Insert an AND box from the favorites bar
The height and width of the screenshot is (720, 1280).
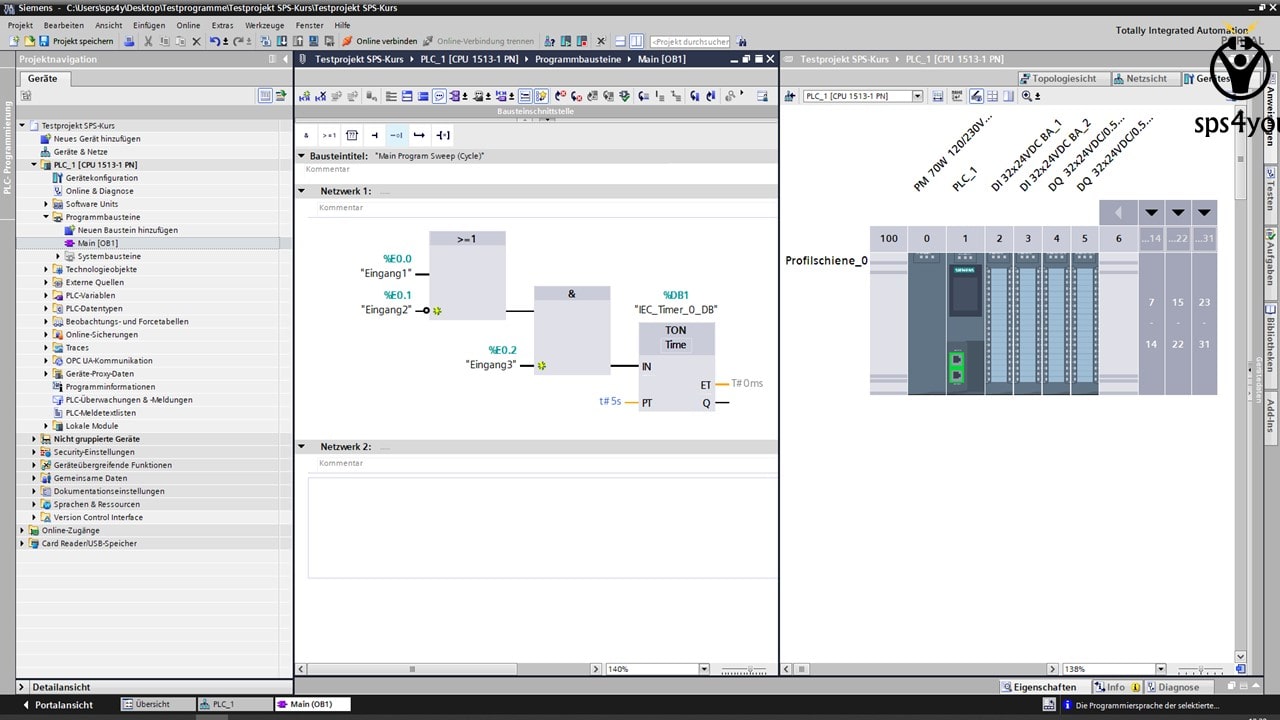click(x=306, y=135)
